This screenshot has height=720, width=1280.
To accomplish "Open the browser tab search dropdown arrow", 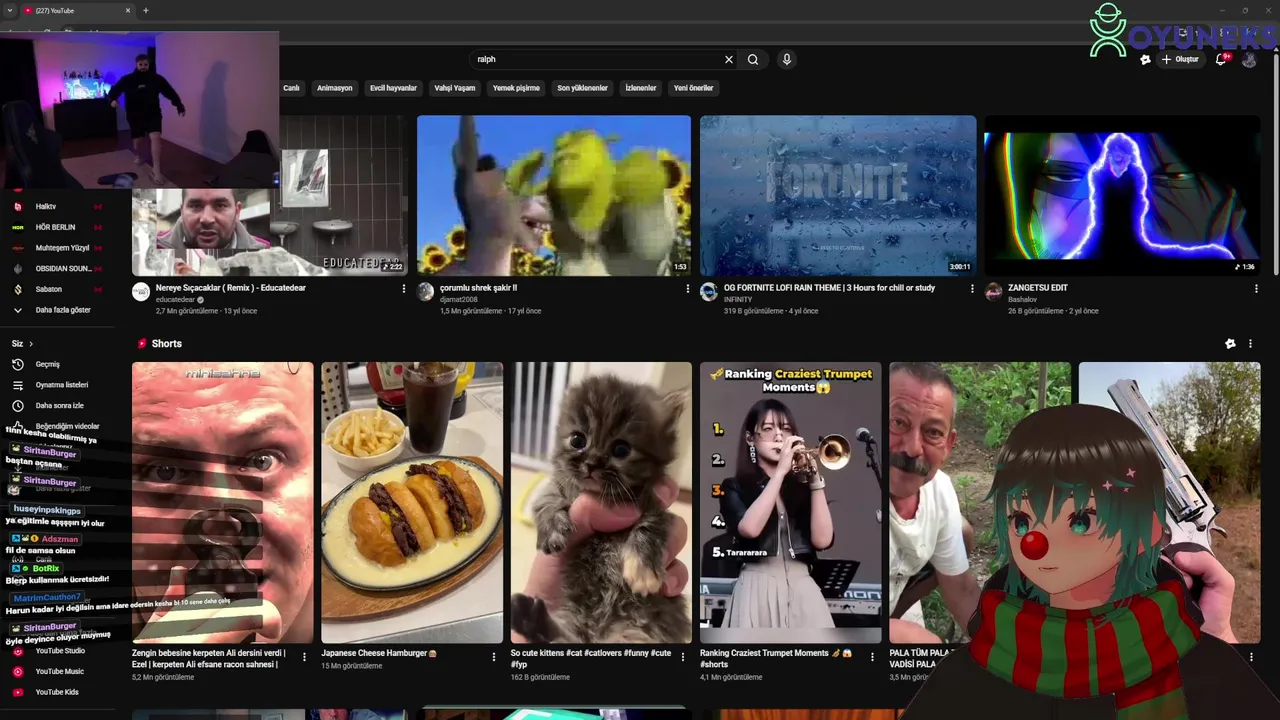I will 10,10.
